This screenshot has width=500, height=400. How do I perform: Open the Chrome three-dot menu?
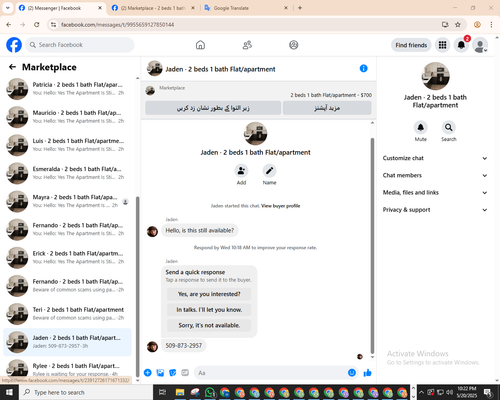[x=491, y=24]
